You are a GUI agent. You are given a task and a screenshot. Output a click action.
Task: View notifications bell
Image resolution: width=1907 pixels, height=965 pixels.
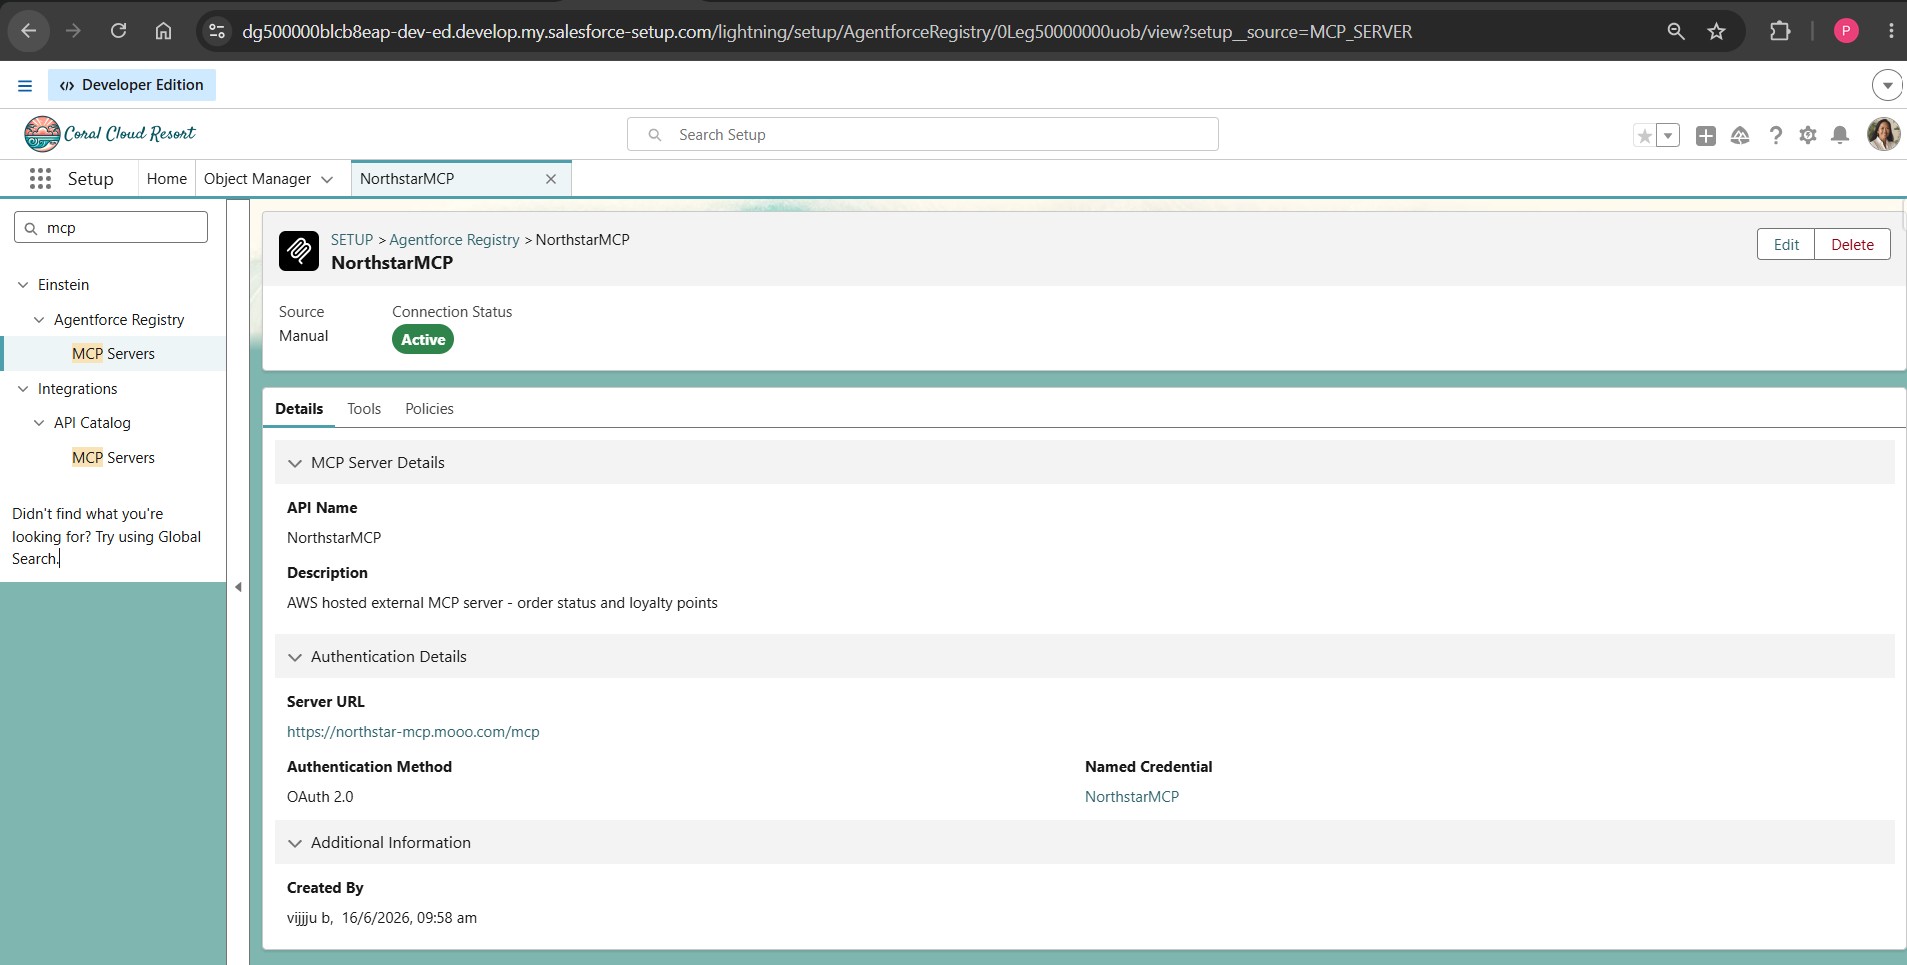(x=1840, y=135)
